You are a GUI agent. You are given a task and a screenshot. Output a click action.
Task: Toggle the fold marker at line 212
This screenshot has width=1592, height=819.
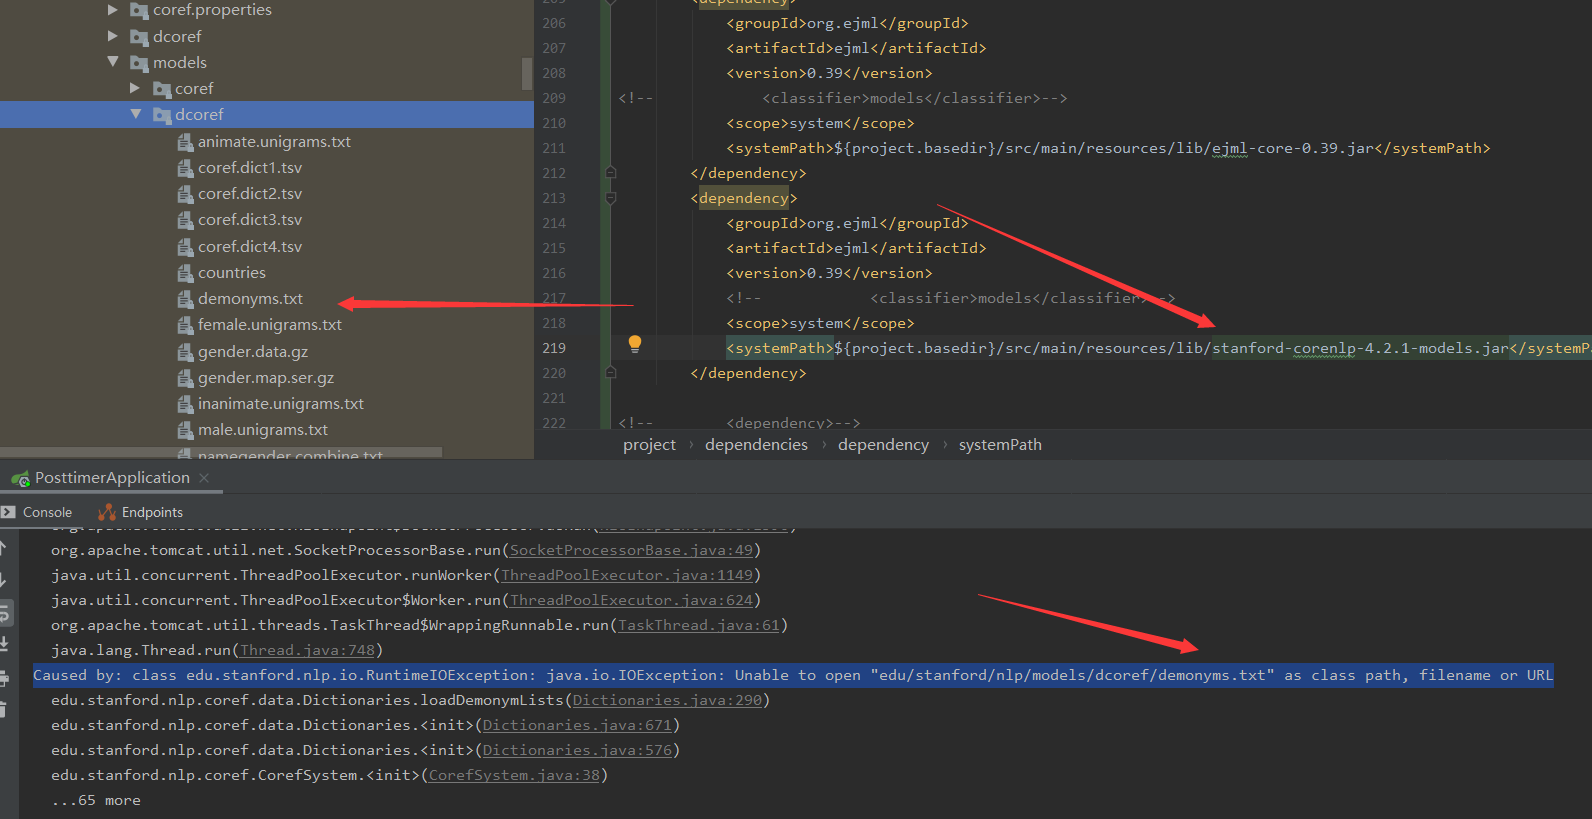[610, 173]
